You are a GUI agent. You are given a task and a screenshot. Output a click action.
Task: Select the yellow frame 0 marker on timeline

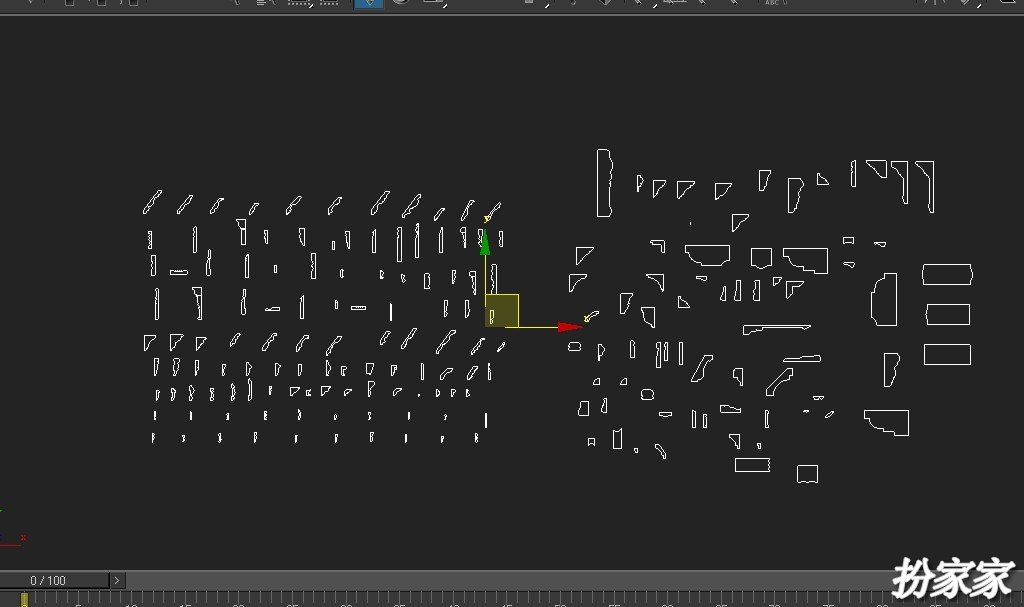24,600
